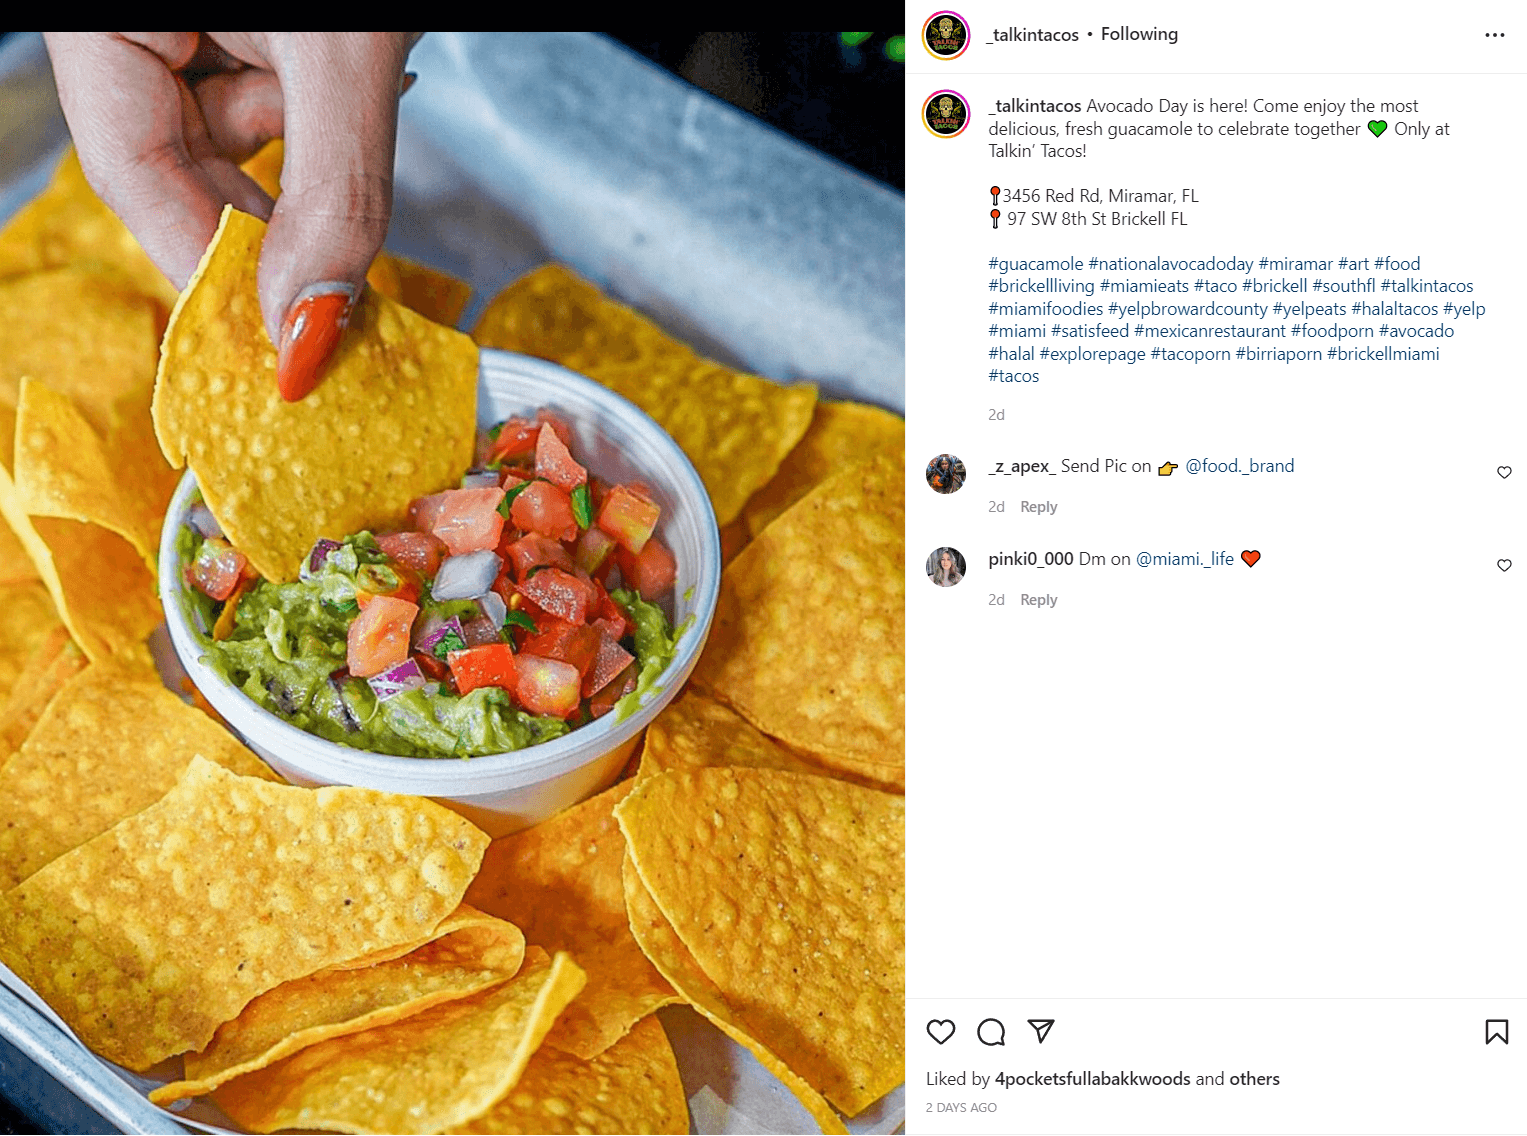Open the @miami._life mention
This screenshot has width=1527, height=1136.
[1184, 559]
